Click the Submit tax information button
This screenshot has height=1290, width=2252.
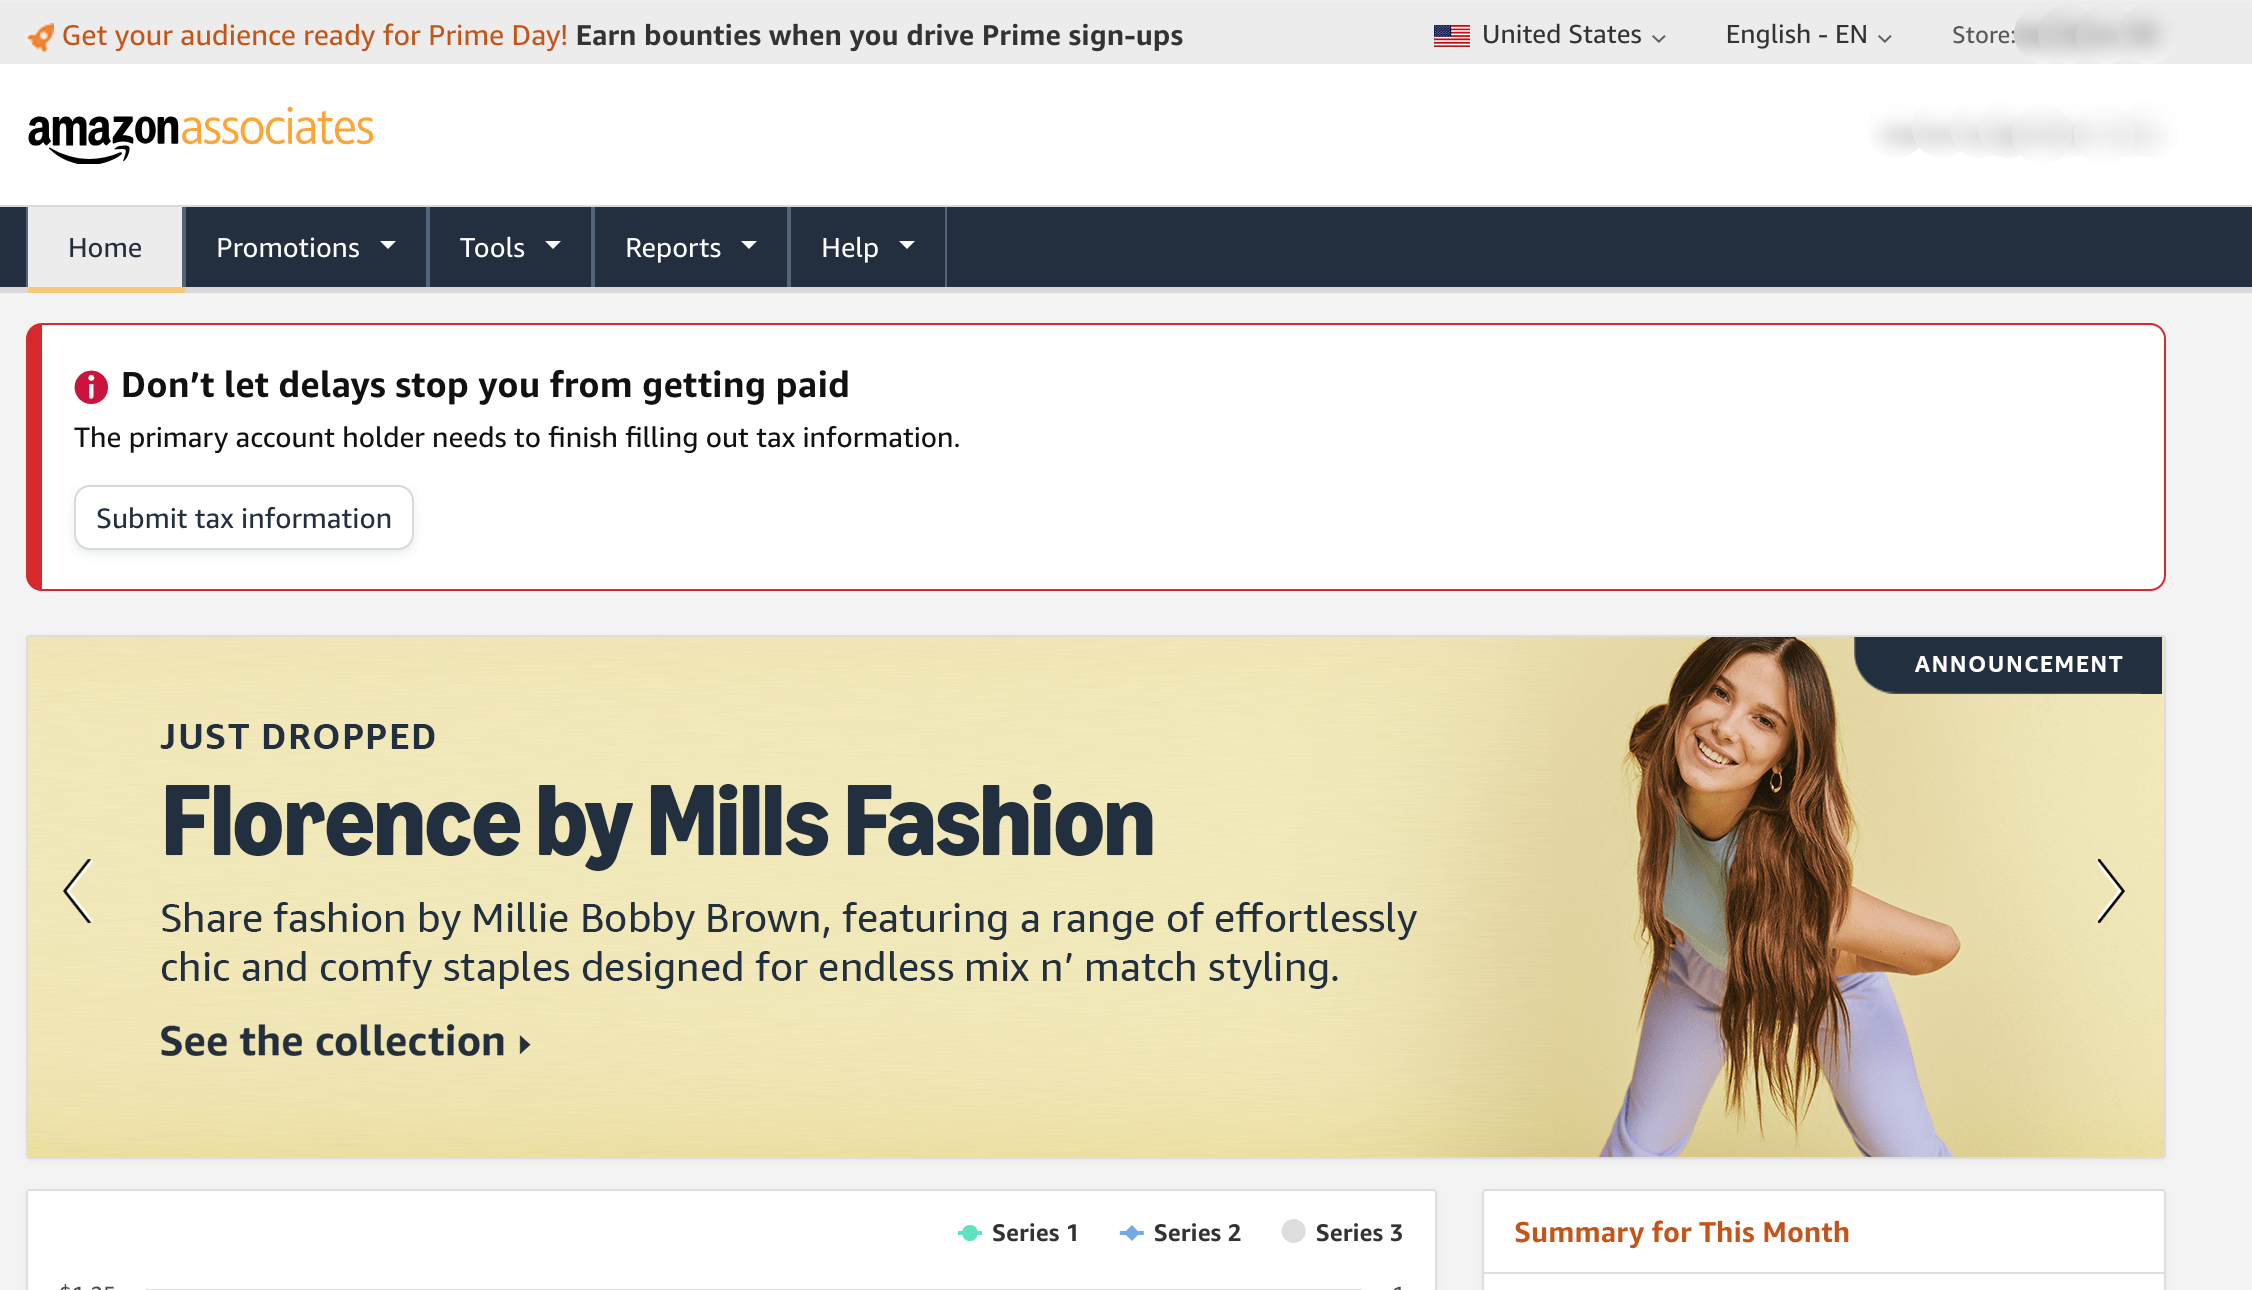click(244, 518)
